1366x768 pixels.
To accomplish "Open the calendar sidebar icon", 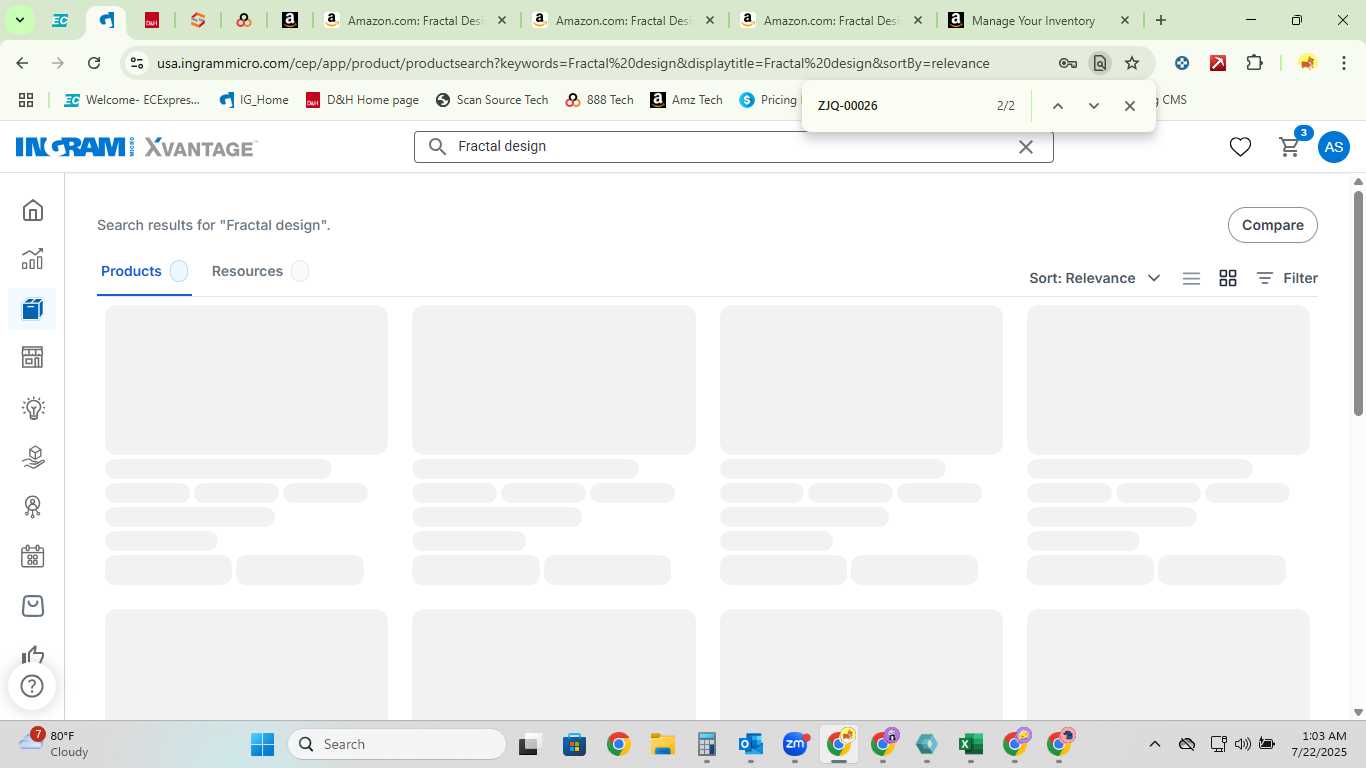I will coord(32,556).
